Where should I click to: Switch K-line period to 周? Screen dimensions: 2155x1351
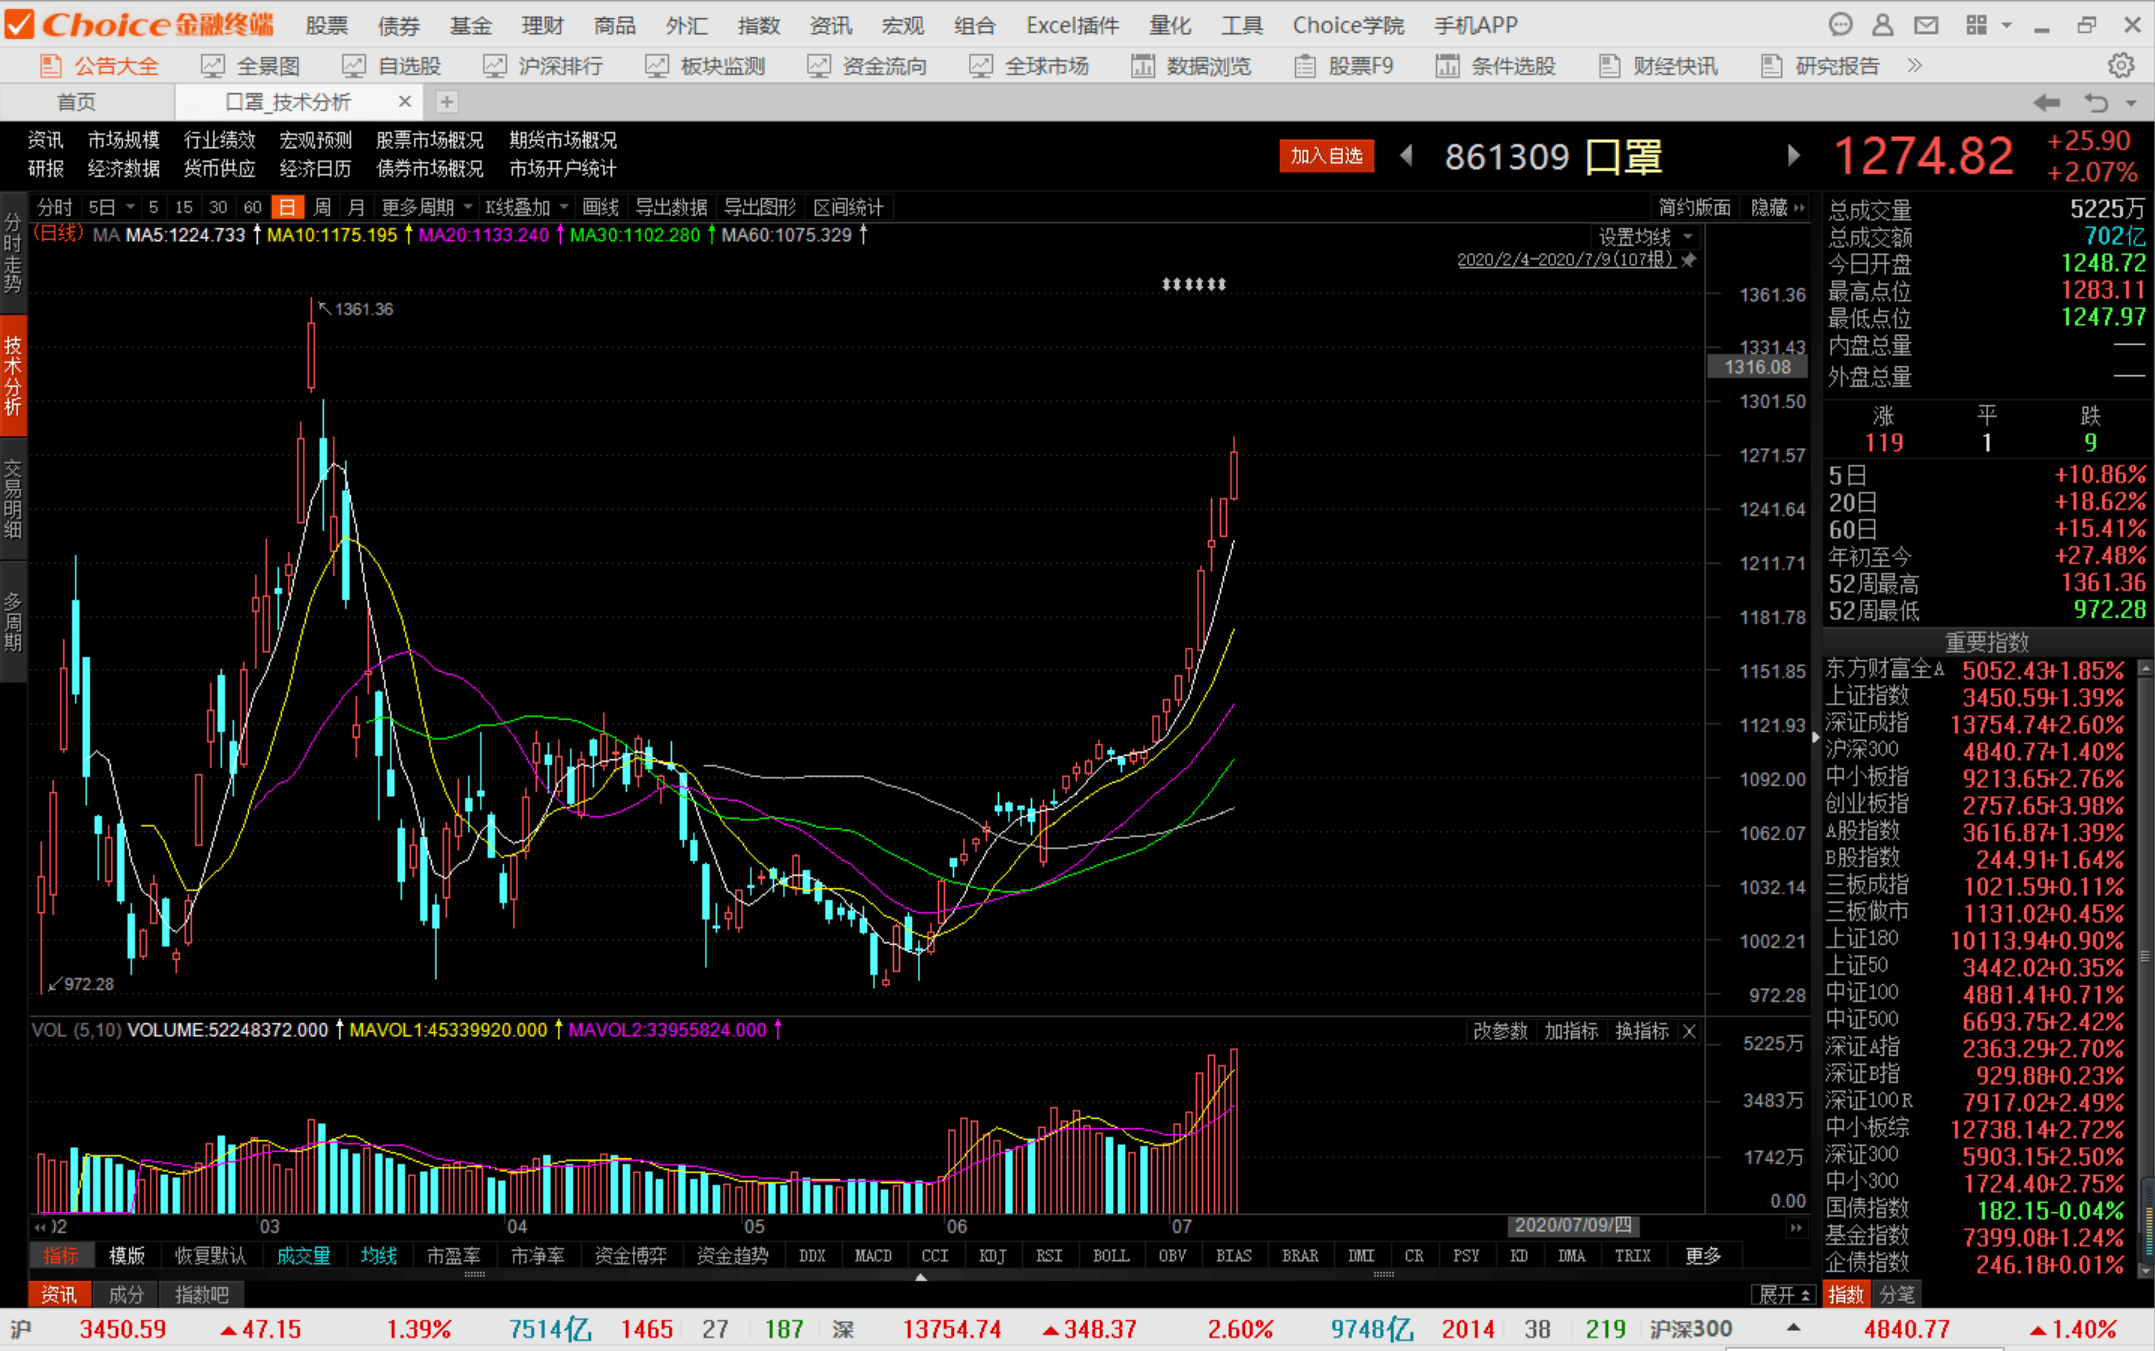point(322,207)
